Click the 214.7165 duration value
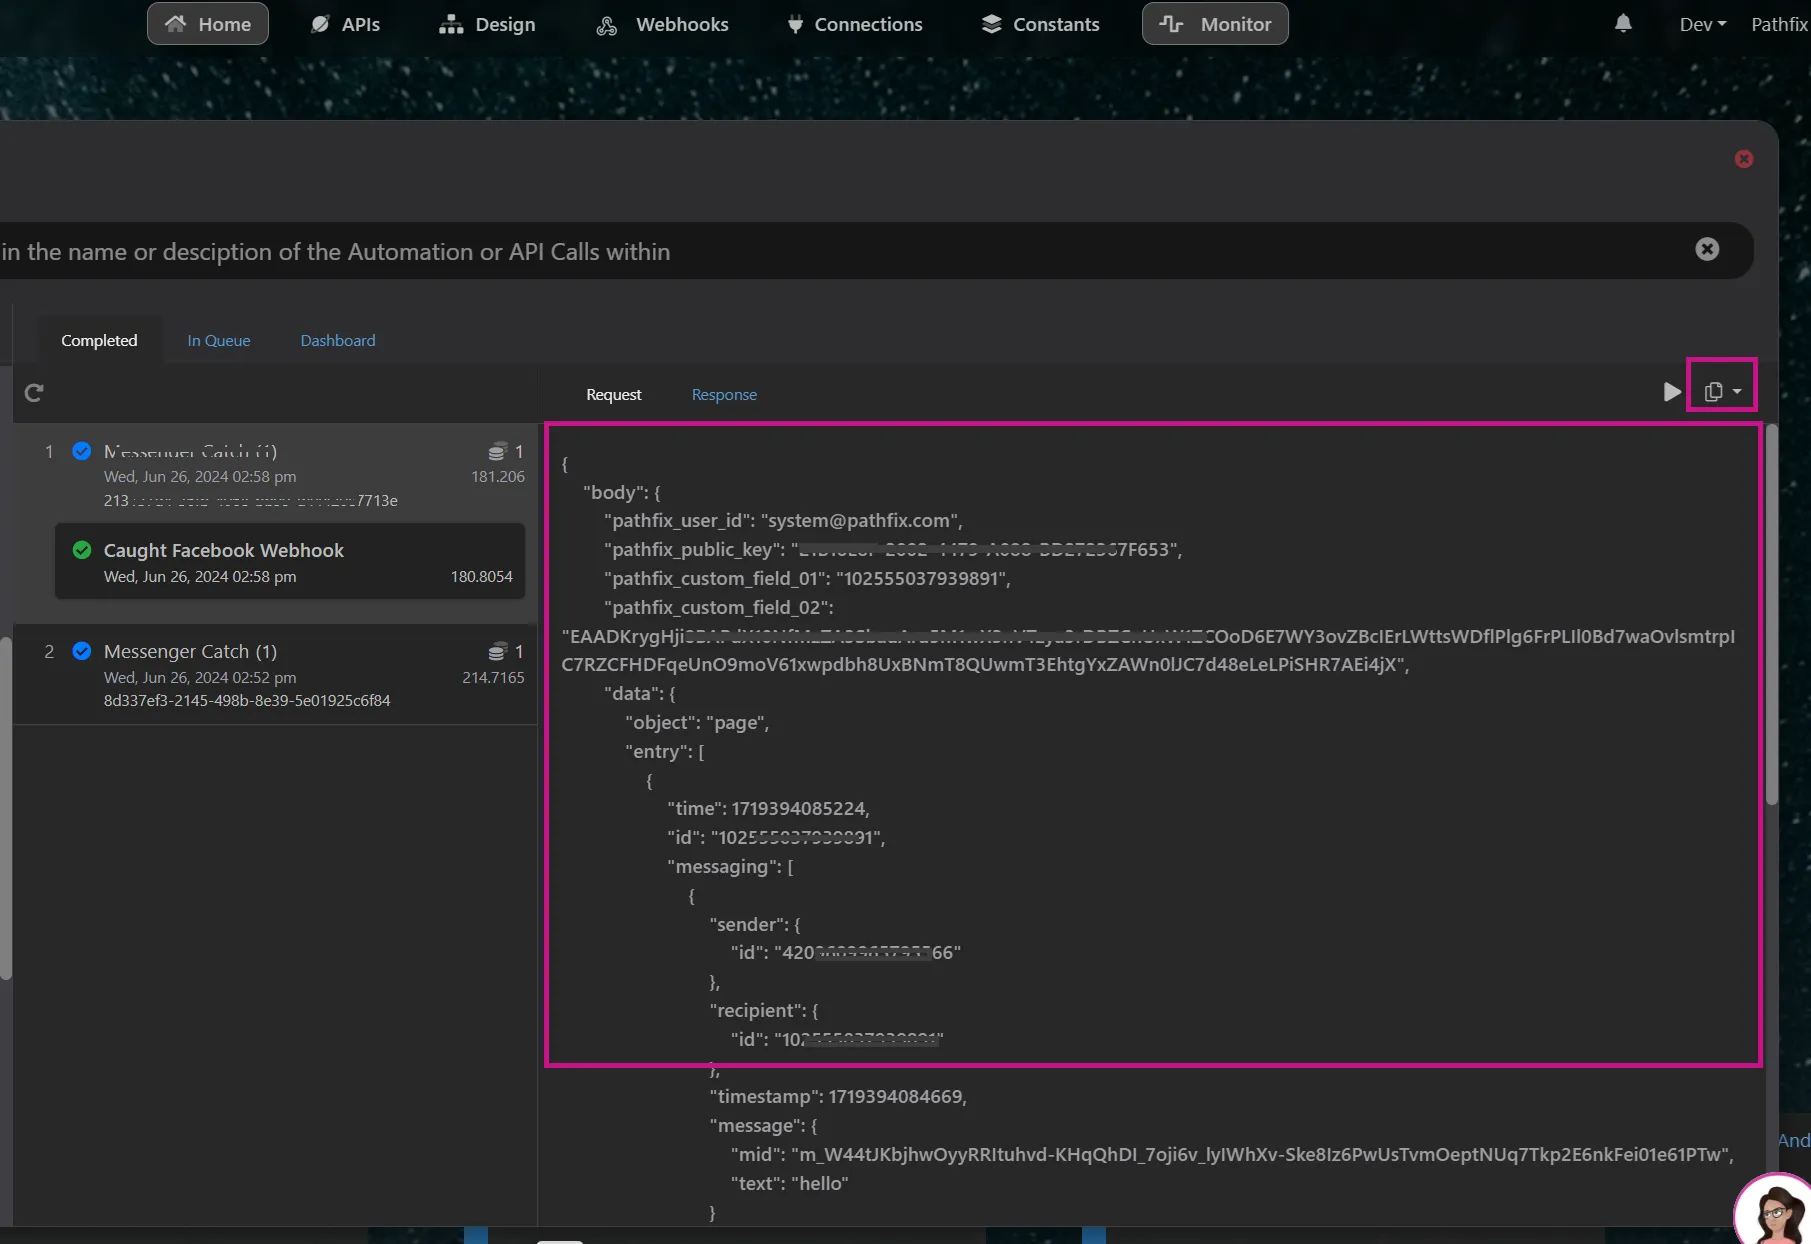 [493, 677]
